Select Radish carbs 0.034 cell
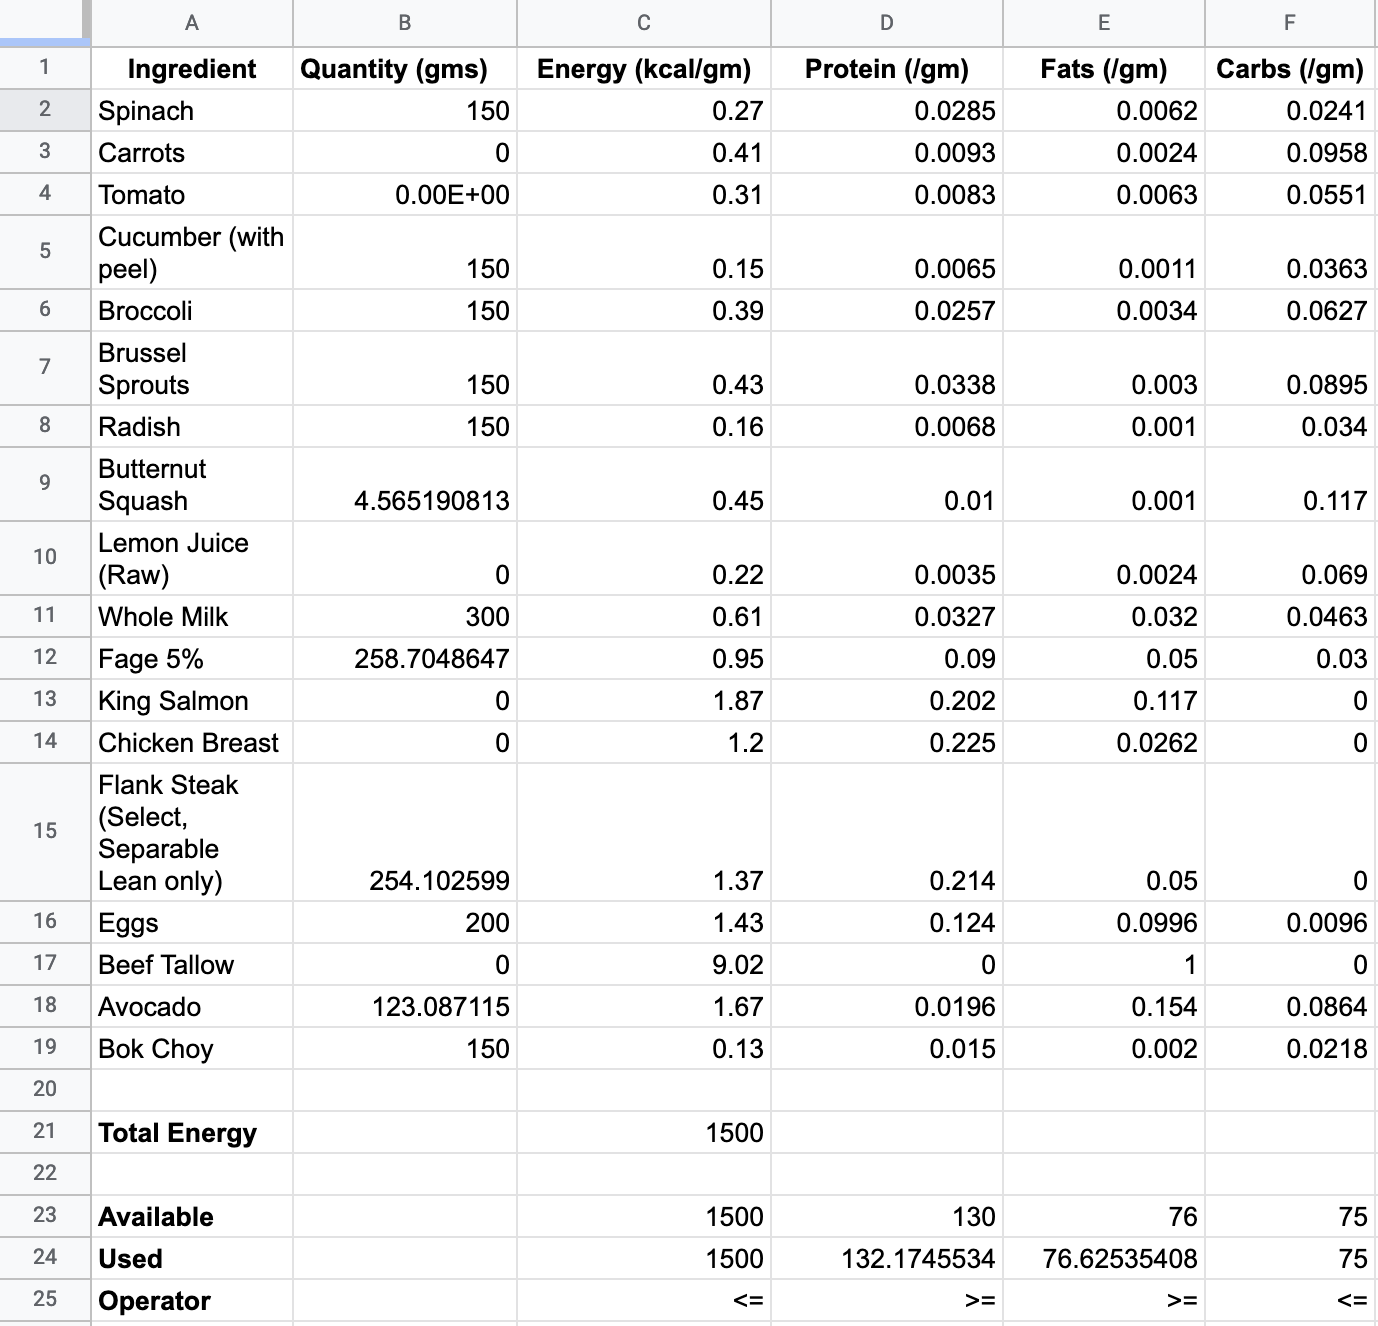Screen dimensions: 1378x1326 [1290, 426]
